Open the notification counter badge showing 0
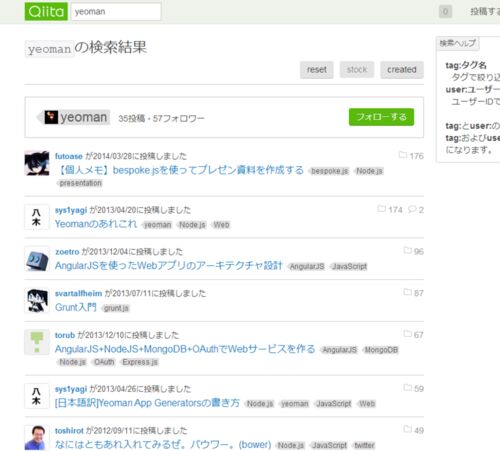500x451 pixels. pos(445,12)
